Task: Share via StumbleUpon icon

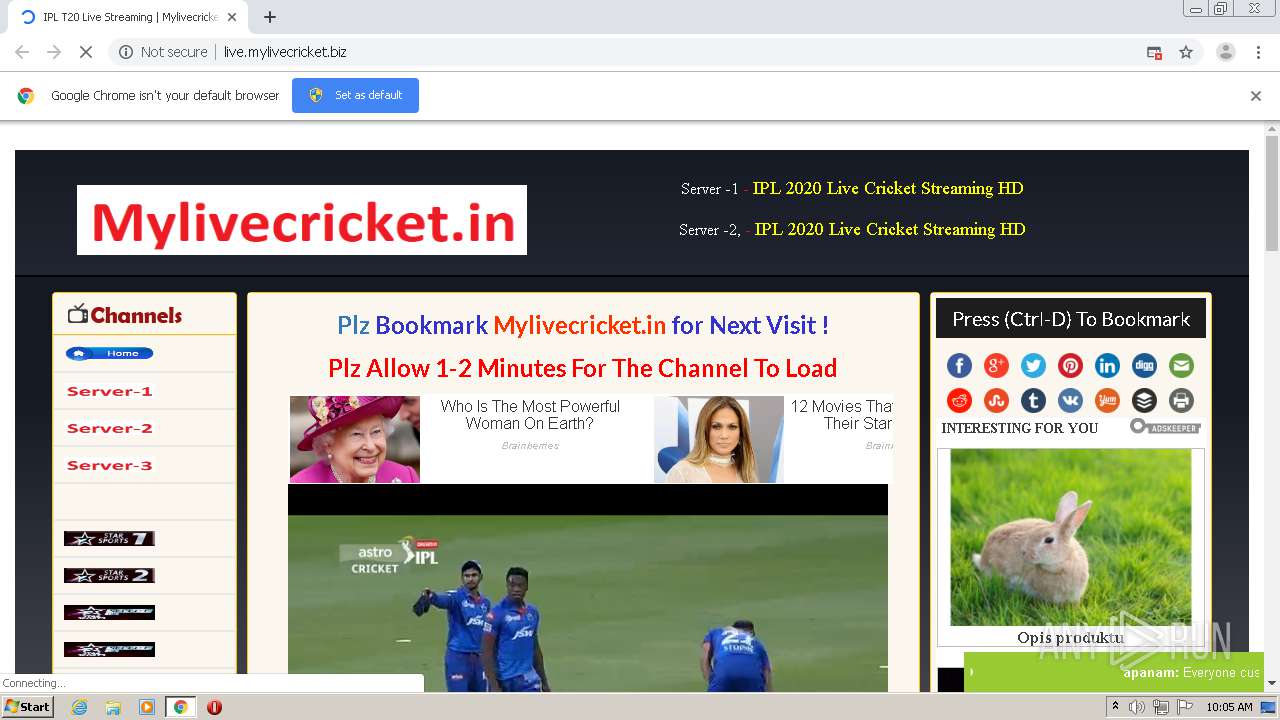Action: tap(996, 401)
